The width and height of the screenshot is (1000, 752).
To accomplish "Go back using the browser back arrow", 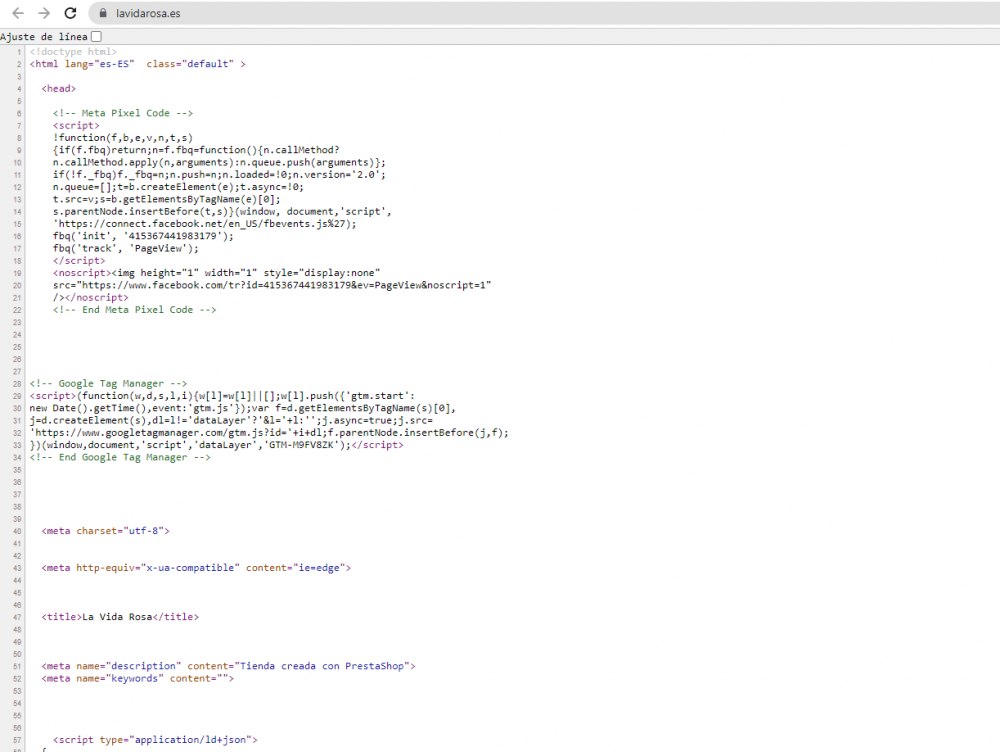I will [18, 13].
